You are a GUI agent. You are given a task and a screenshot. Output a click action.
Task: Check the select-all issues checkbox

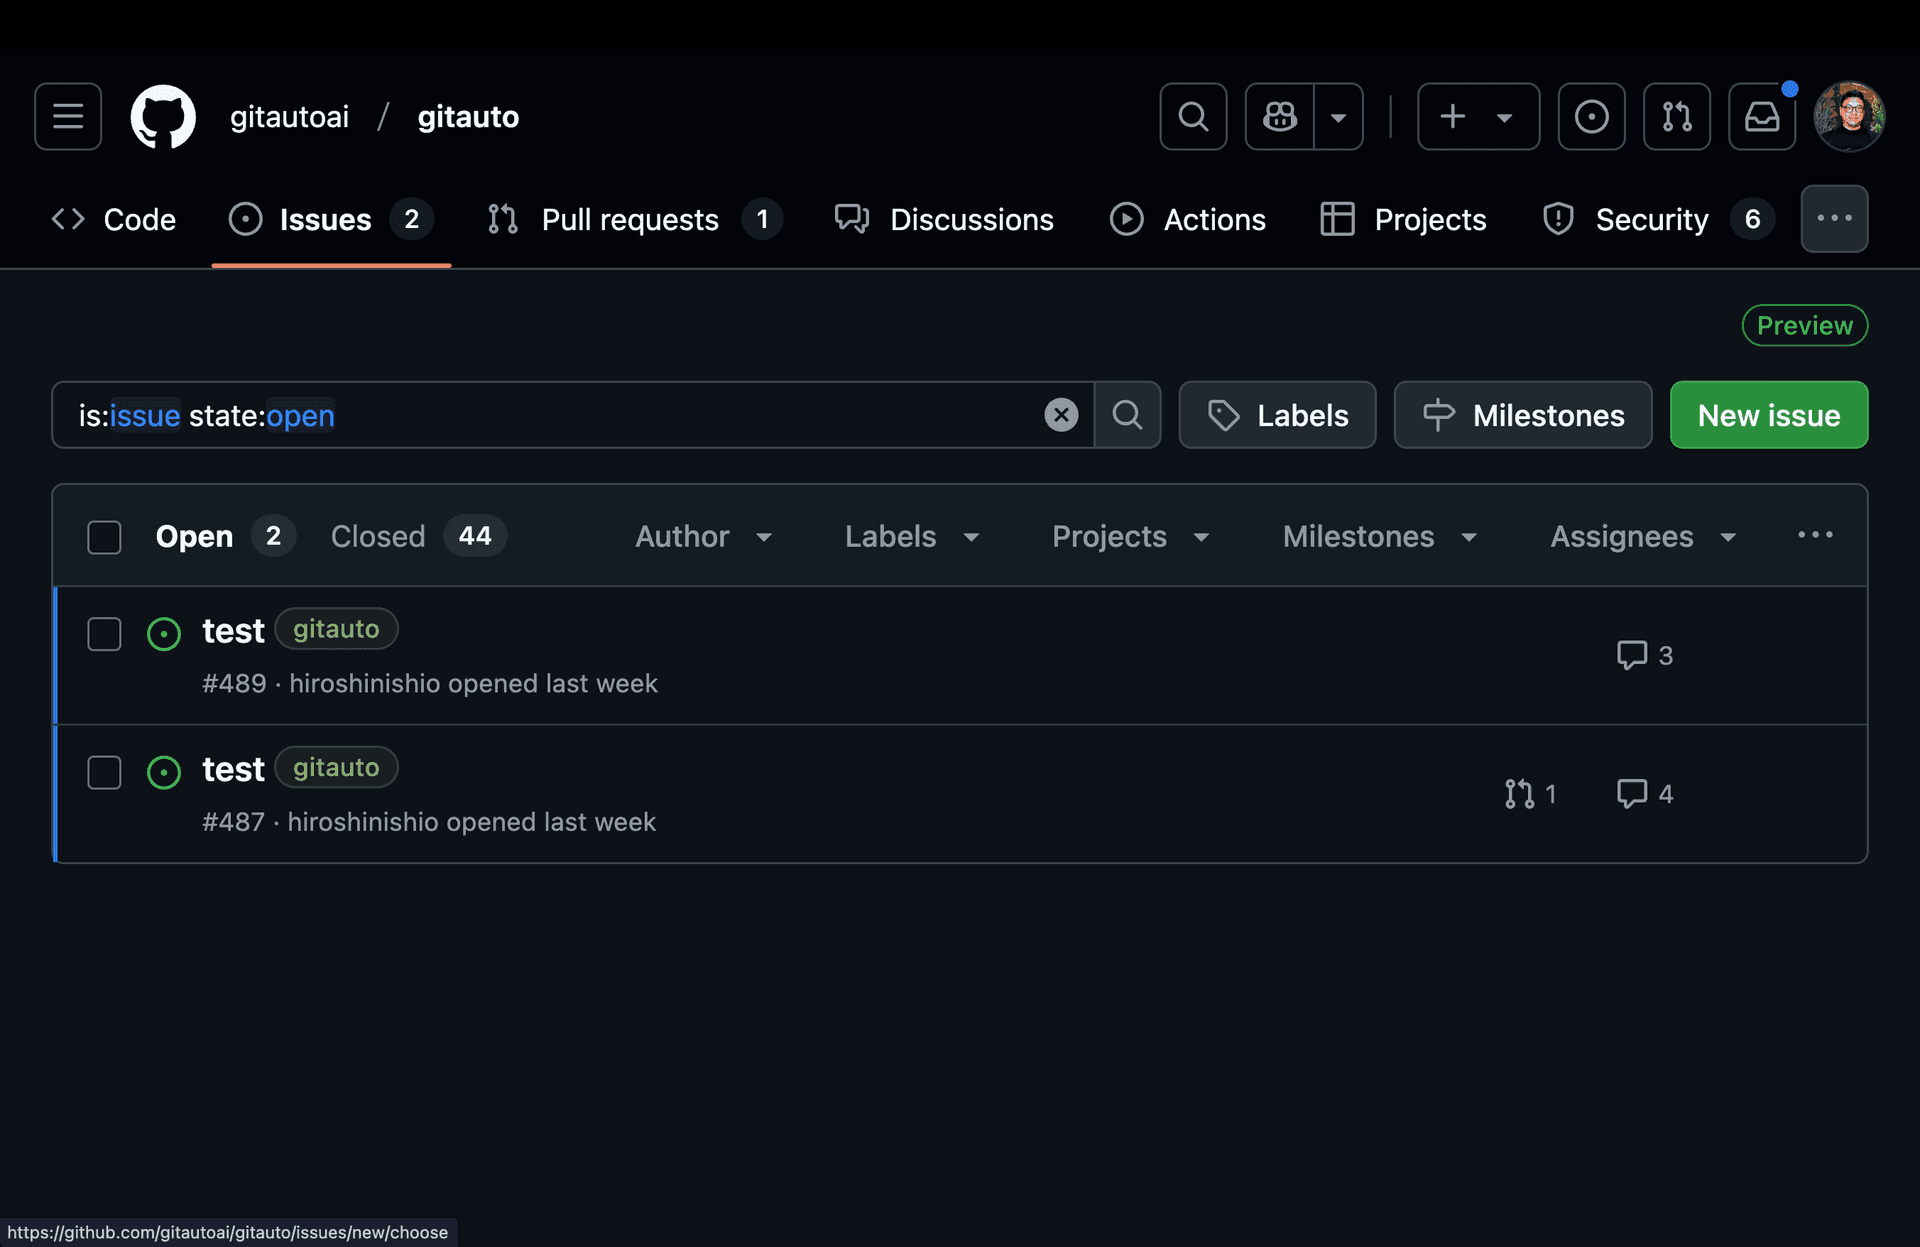pos(104,537)
